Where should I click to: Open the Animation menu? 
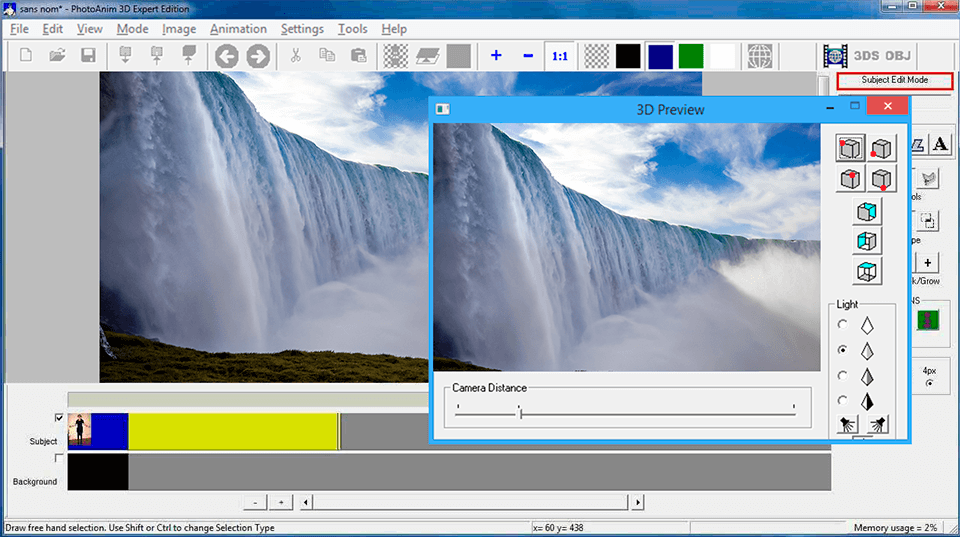(238, 29)
